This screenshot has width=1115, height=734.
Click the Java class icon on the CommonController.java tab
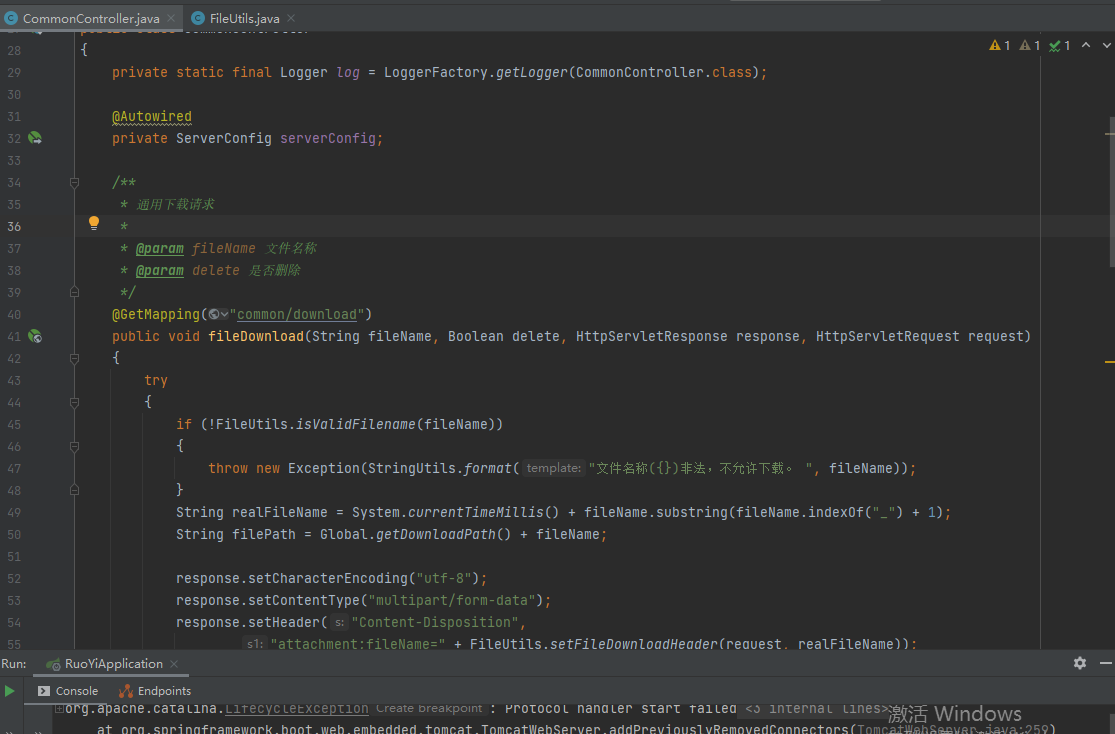point(11,18)
